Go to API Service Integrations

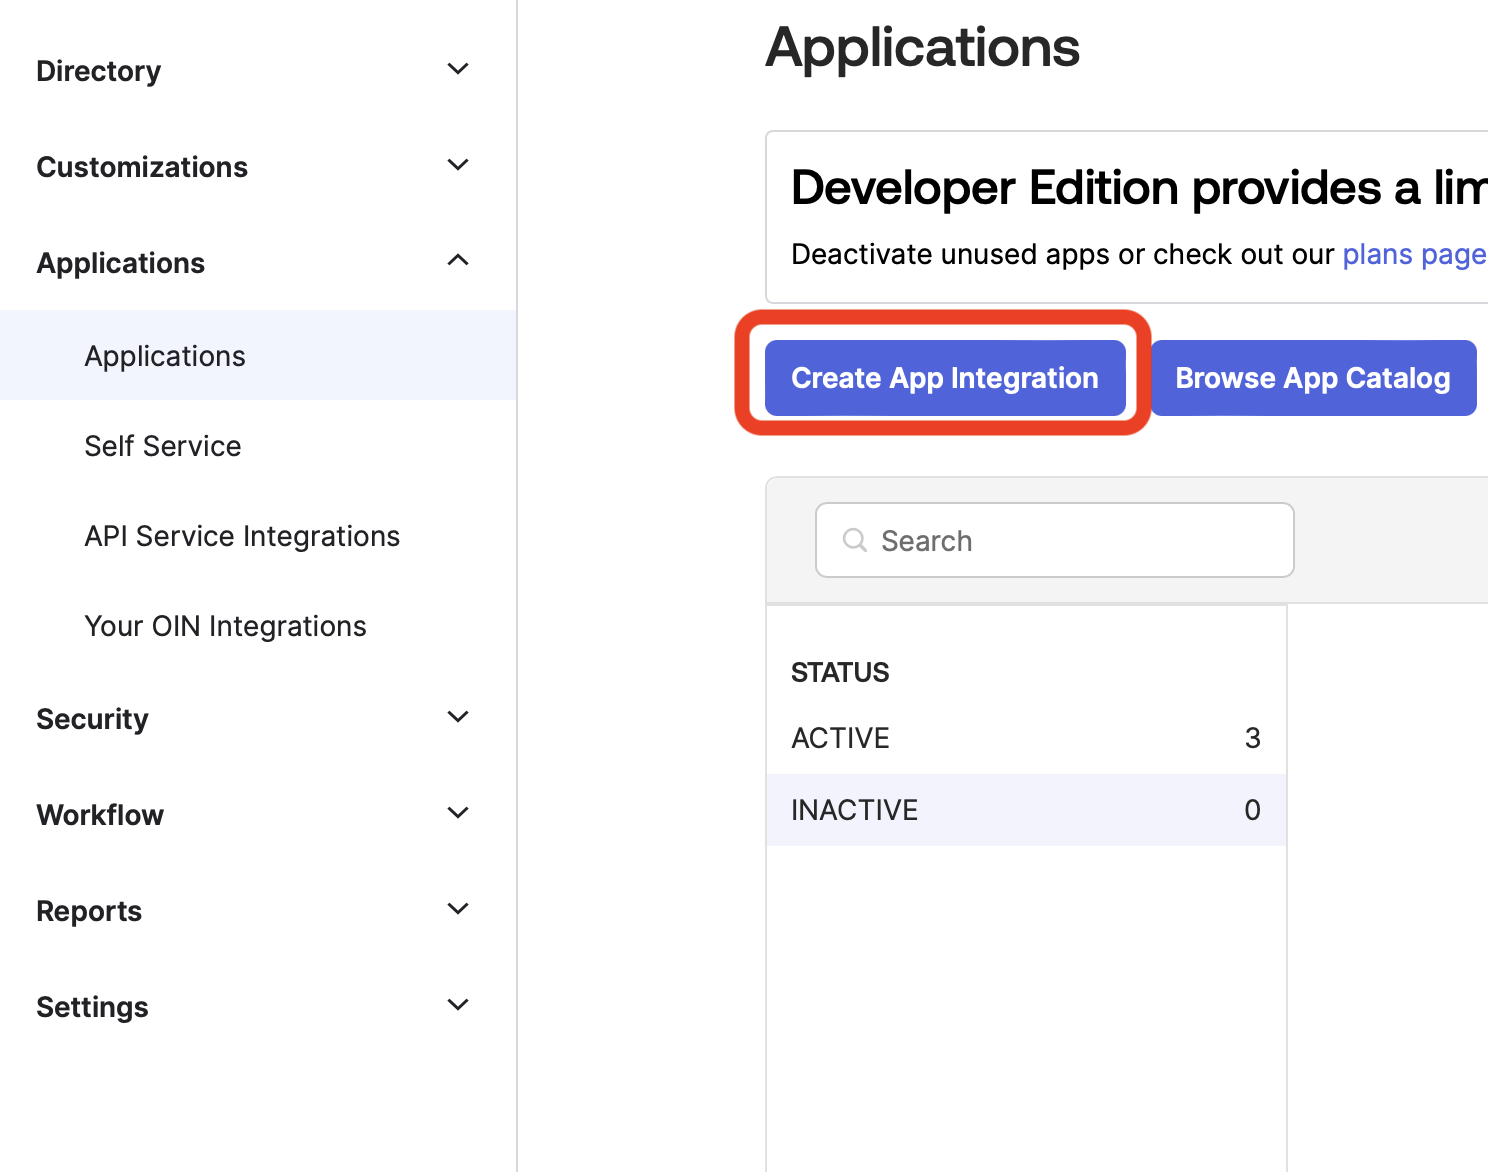pos(242,536)
